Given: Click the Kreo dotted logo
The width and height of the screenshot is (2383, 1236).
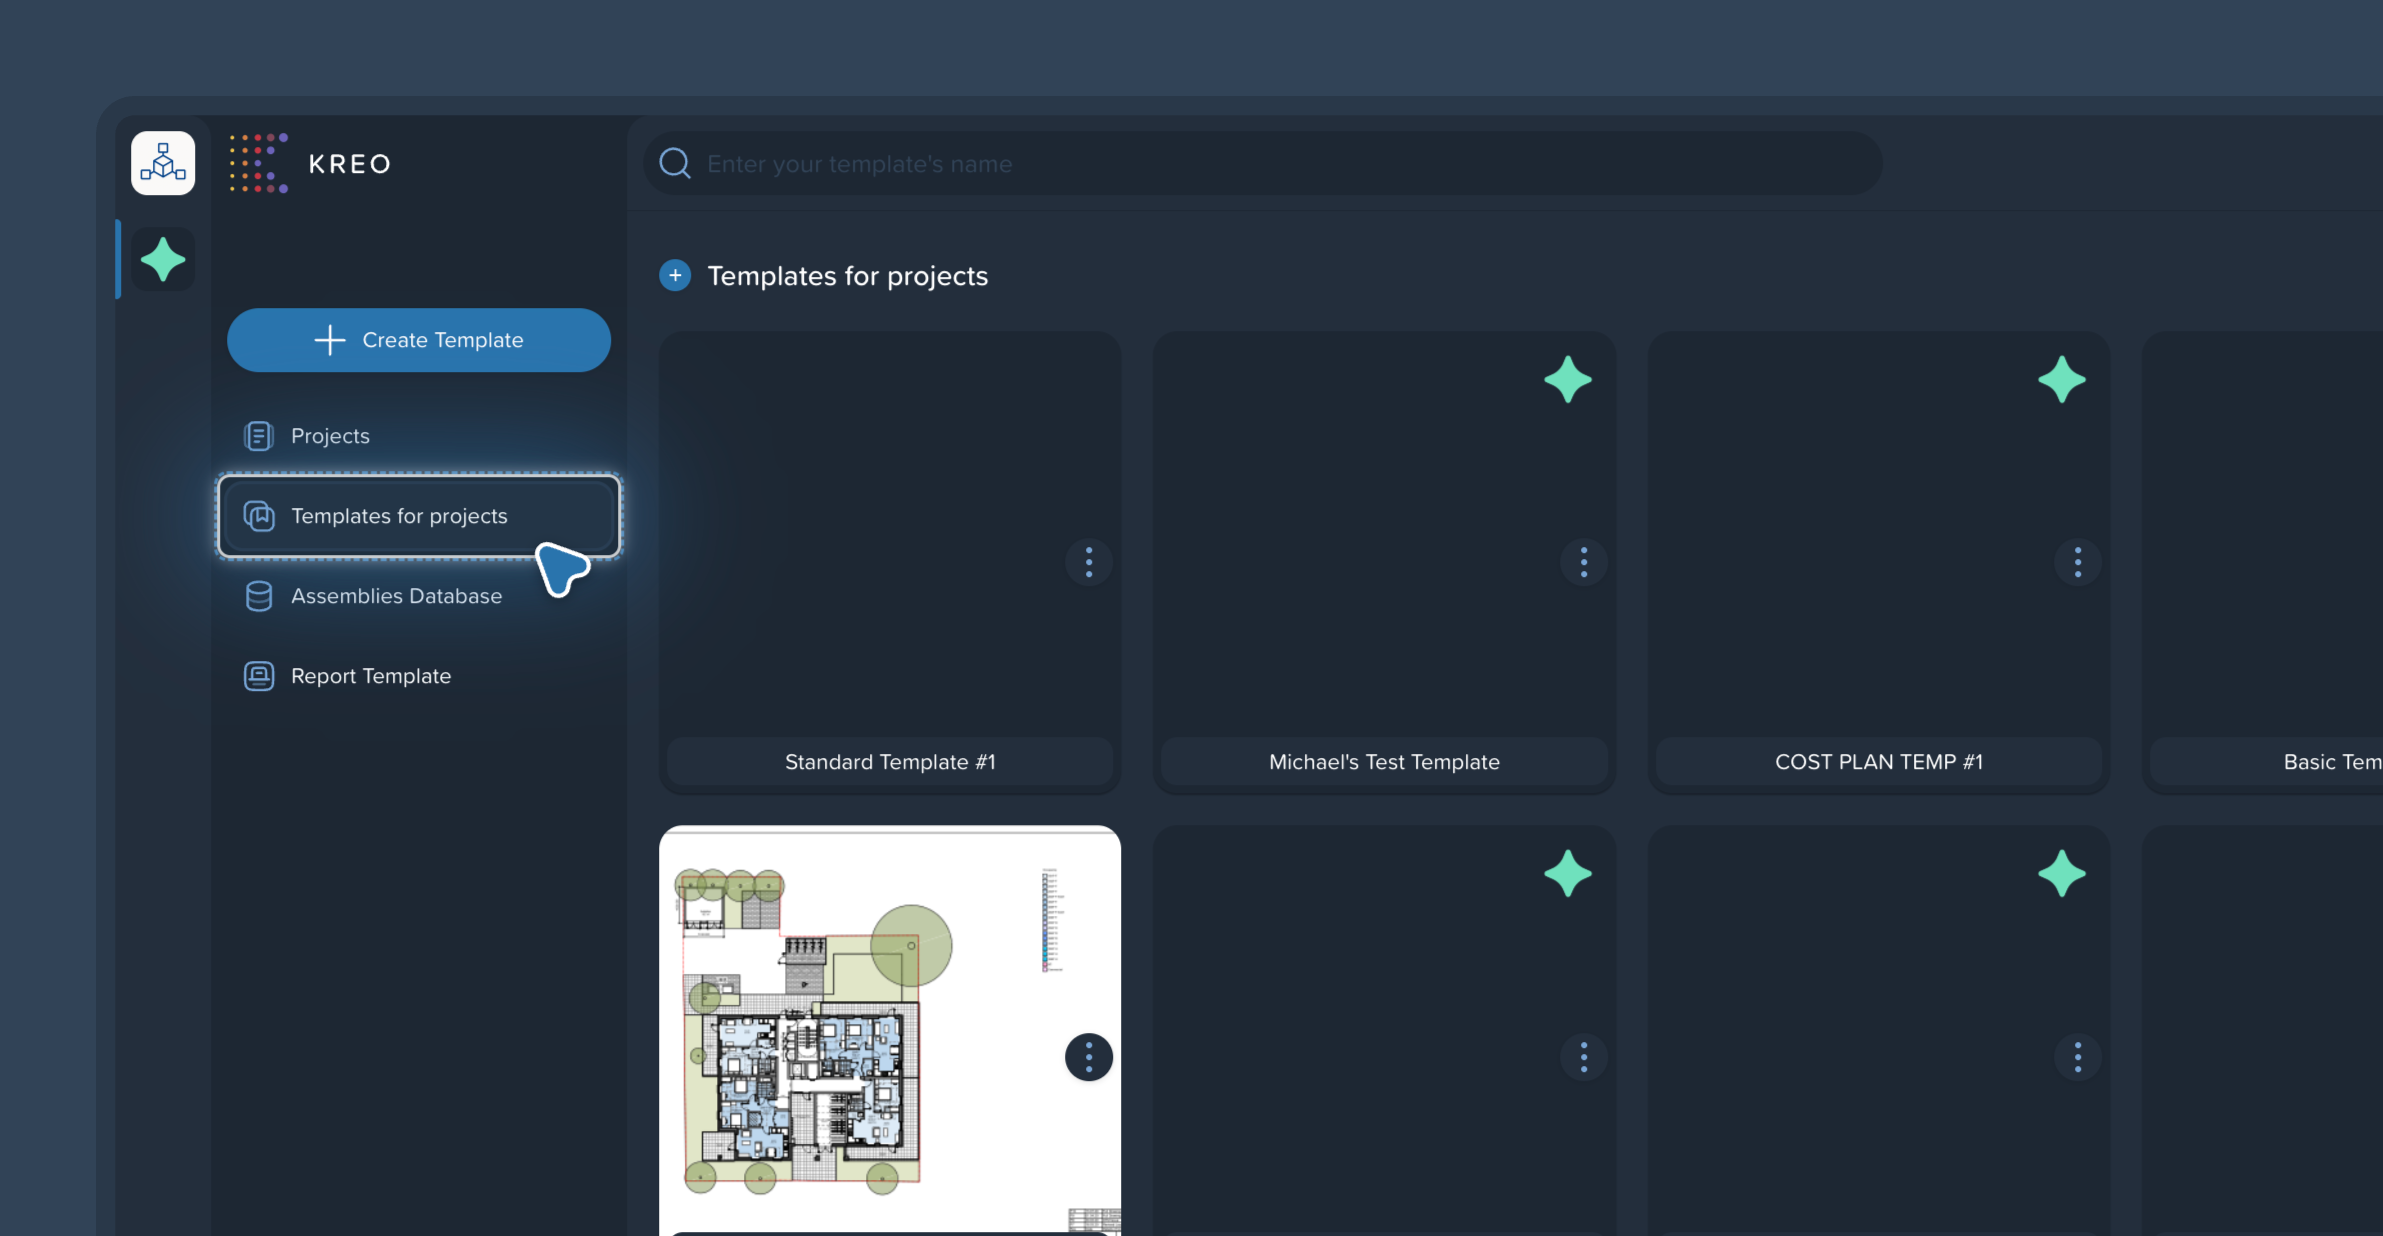Looking at the screenshot, I should pos(259,163).
